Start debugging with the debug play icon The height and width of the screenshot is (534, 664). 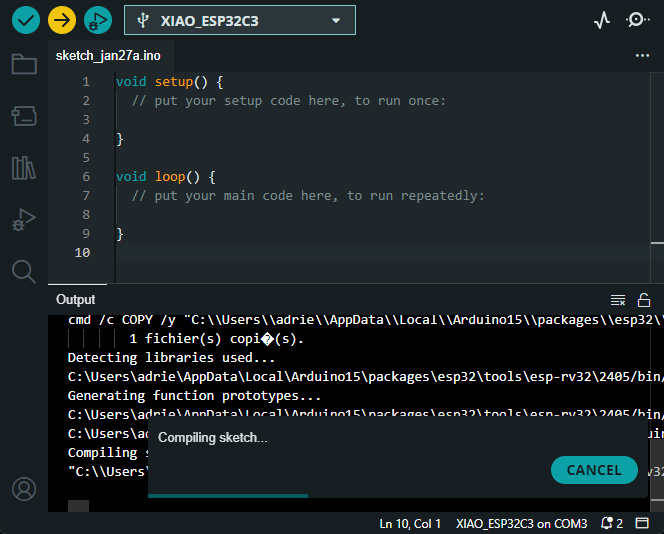pos(97,20)
